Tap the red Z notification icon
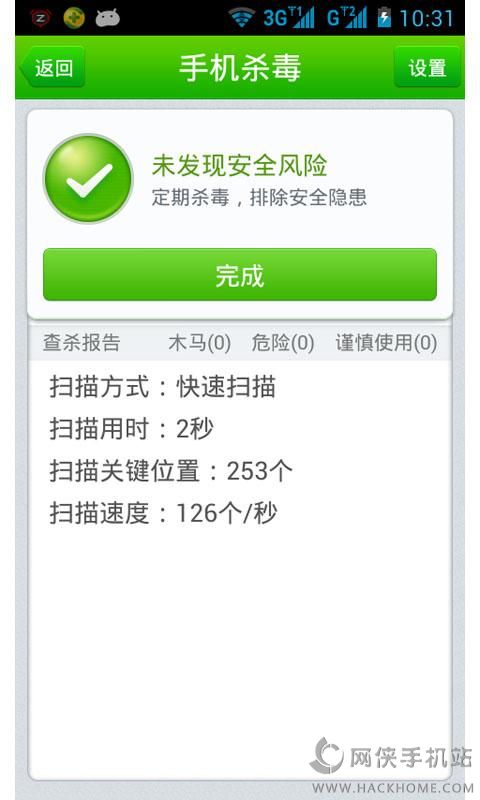The height and width of the screenshot is (800, 480). tap(41, 18)
